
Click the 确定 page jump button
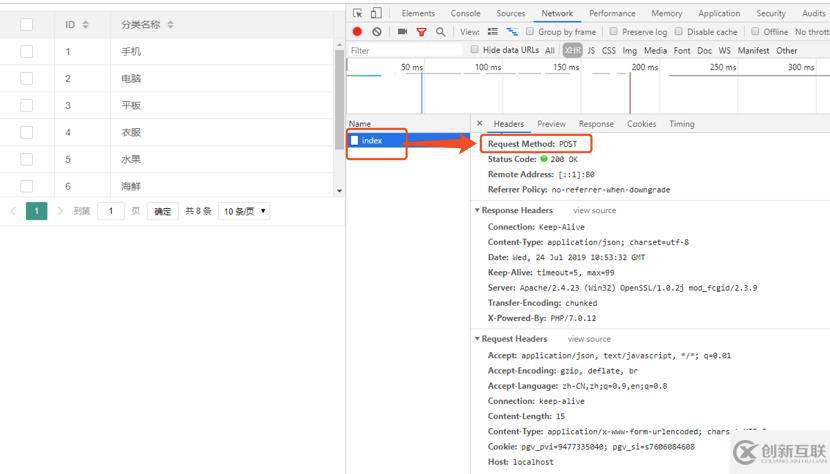coord(163,211)
